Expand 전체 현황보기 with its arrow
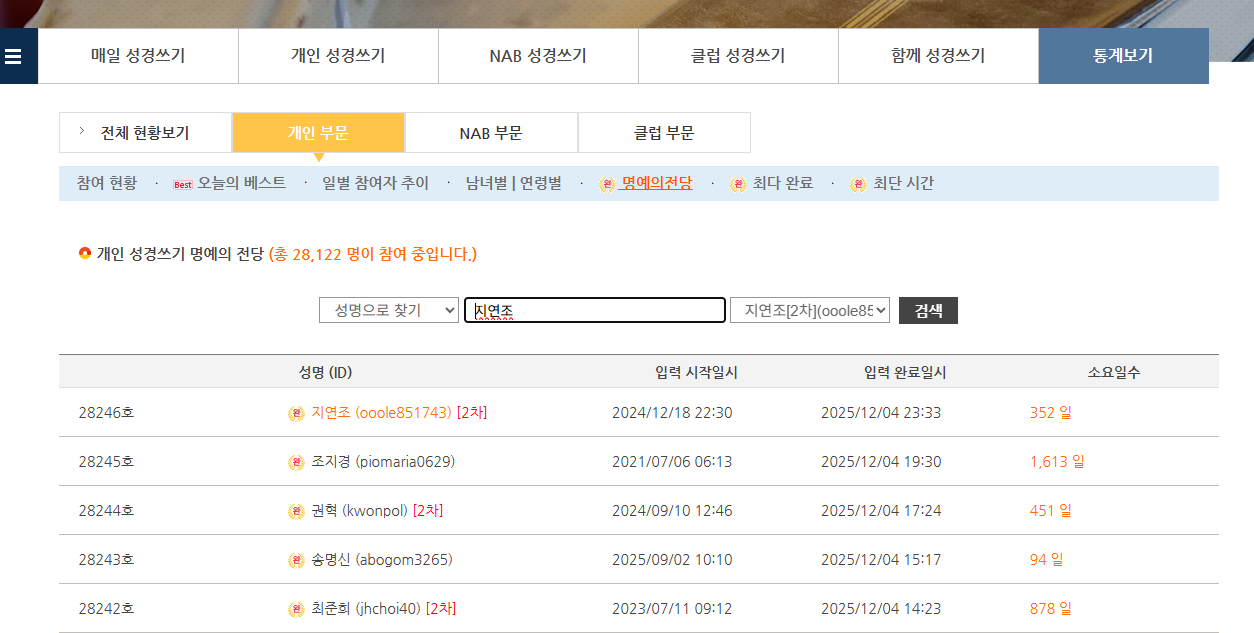 point(82,132)
